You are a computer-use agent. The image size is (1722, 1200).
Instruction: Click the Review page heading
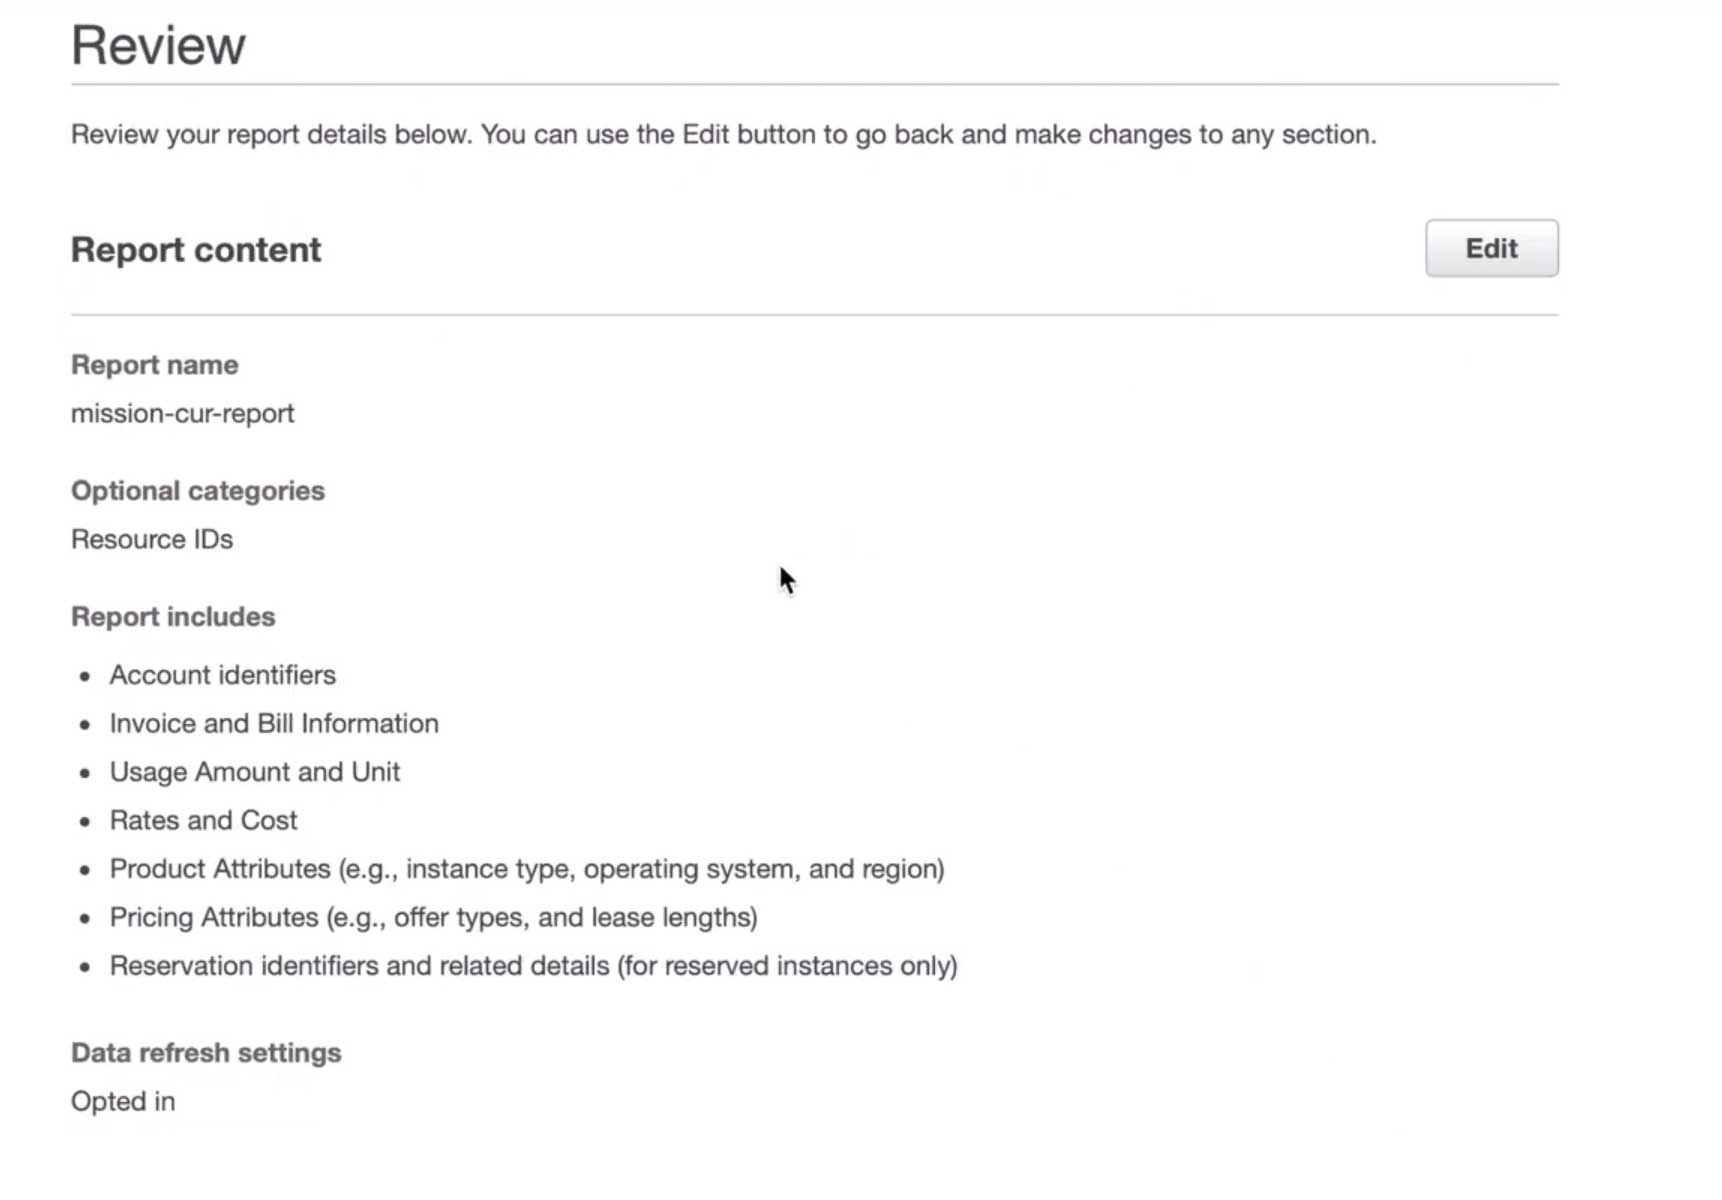pos(158,46)
